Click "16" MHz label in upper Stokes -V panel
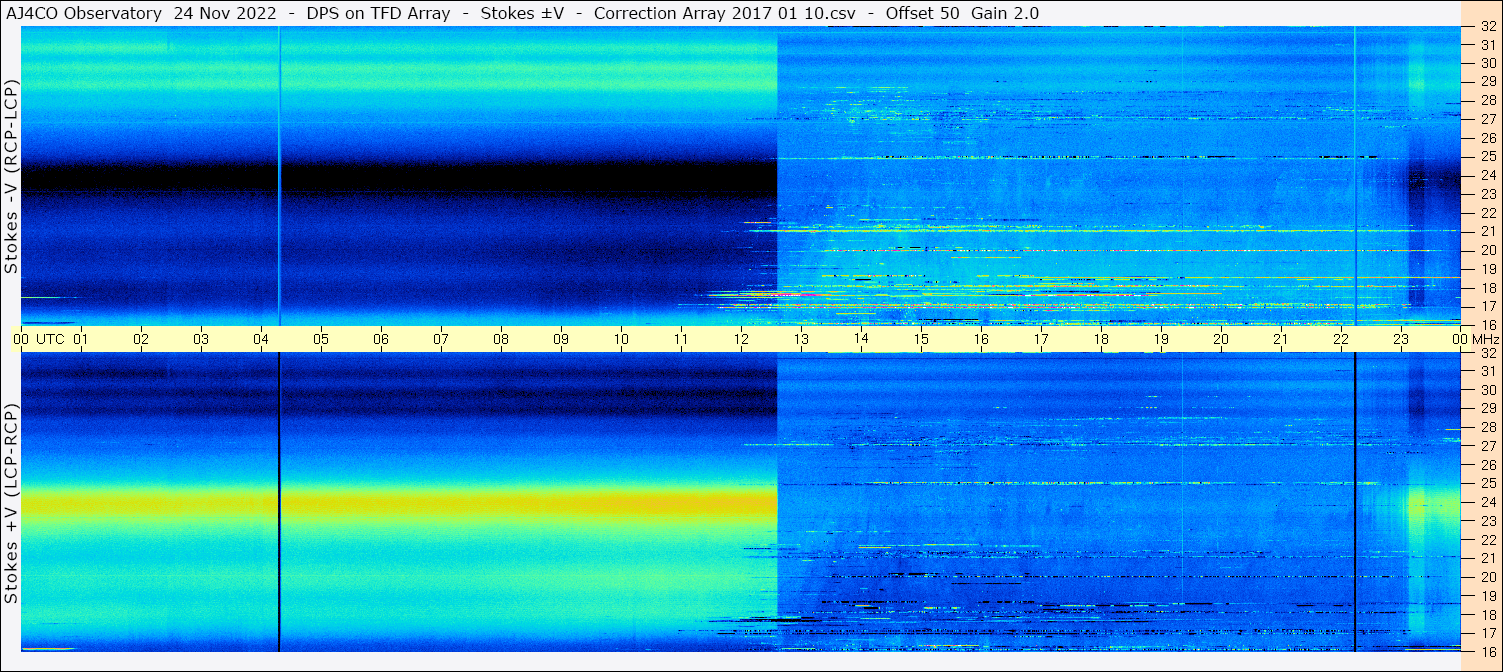 pyautogui.click(x=1488, y=325)
